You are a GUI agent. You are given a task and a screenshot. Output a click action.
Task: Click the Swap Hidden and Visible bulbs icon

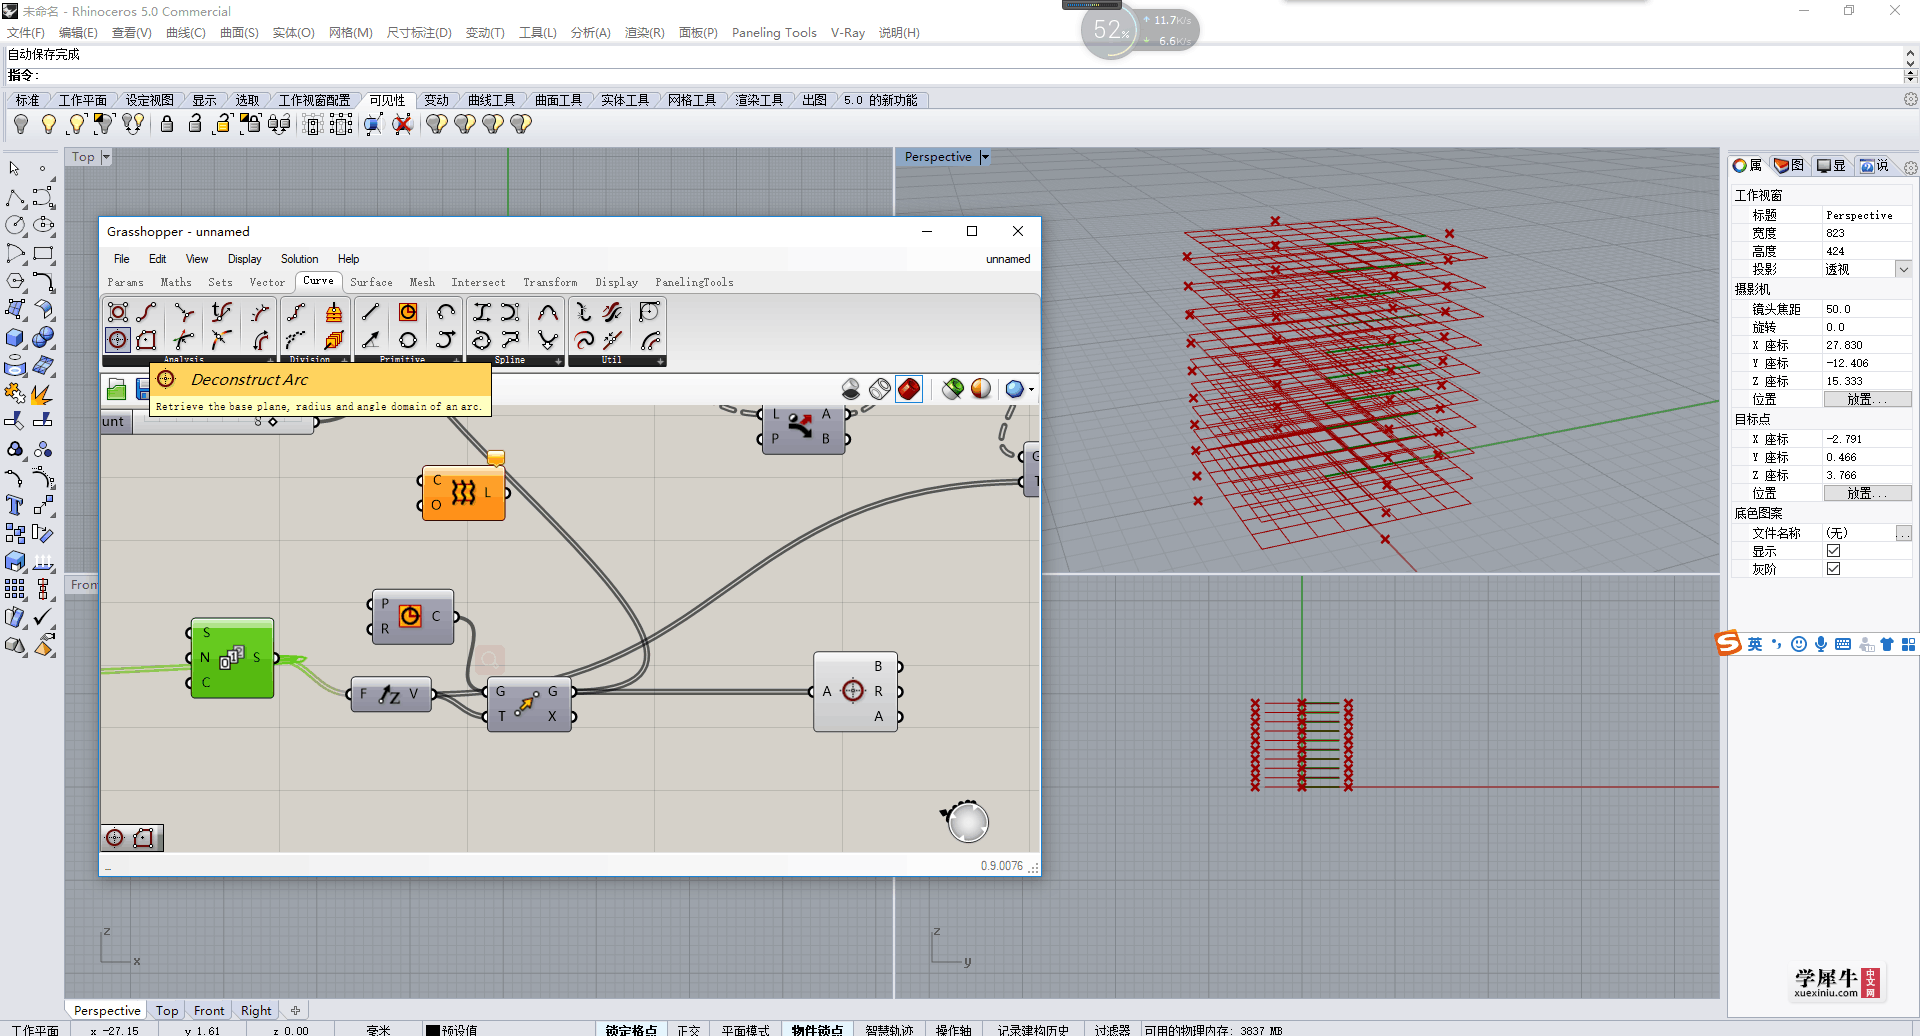click(133, 124)
